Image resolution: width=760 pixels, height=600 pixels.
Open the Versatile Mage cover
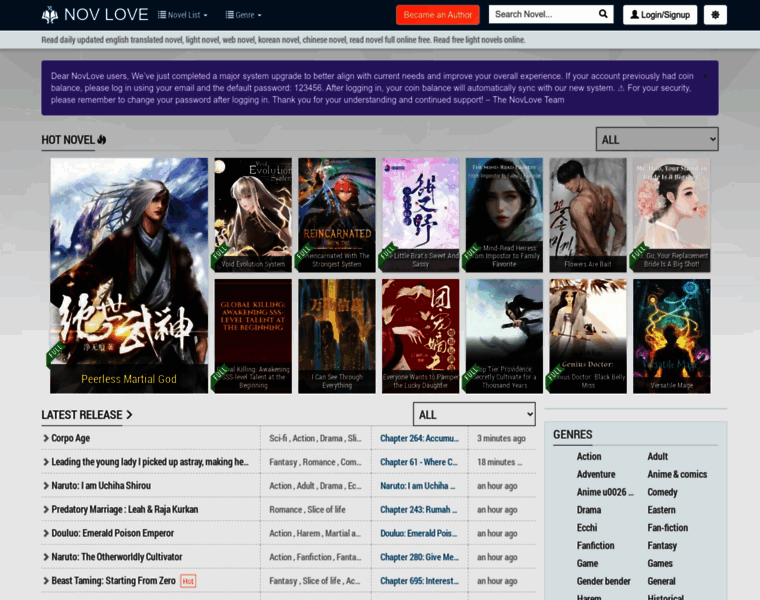(671, 336)
